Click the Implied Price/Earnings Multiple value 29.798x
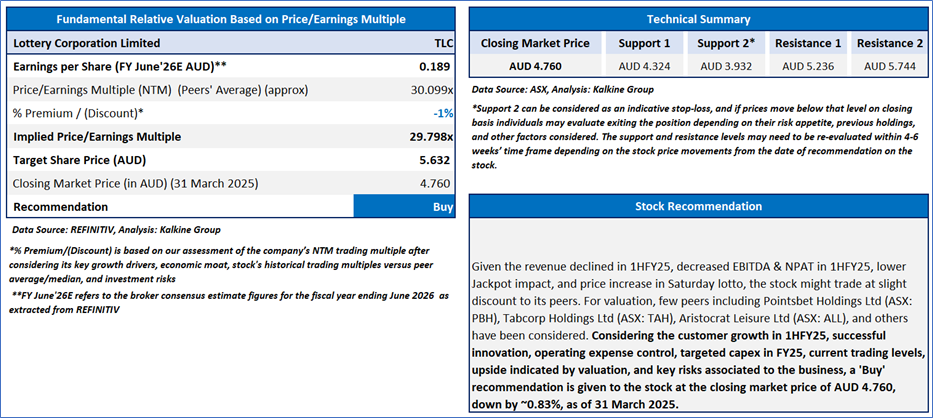Image resolution: width=933 pixels, height=418 pixels. [429, 136]
